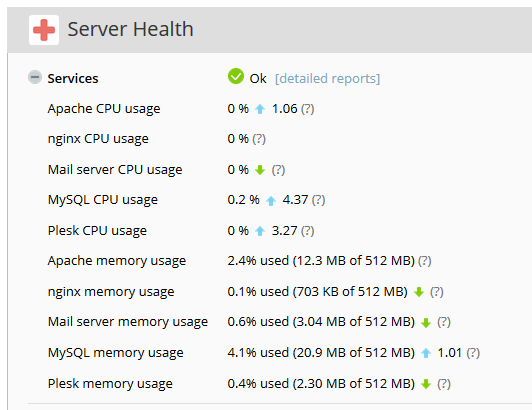Open help hint for Apache memory usage
Viewport: 532px width, 410px height.
click(x=425, y=261)
